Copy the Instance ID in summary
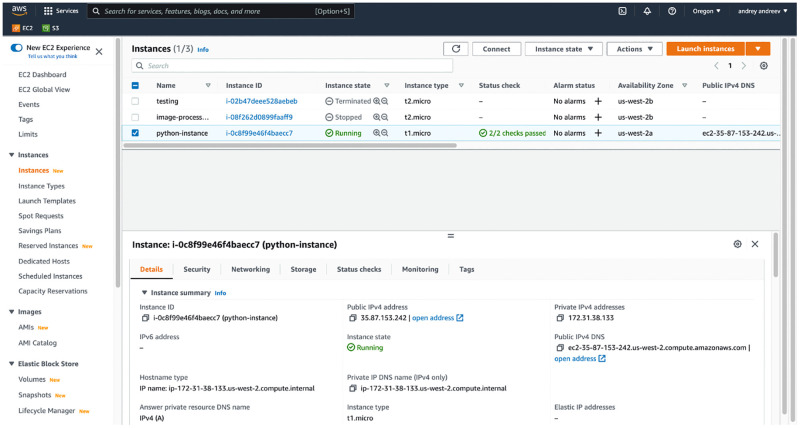This screenshot has width=800, height=428. (145, 318)
